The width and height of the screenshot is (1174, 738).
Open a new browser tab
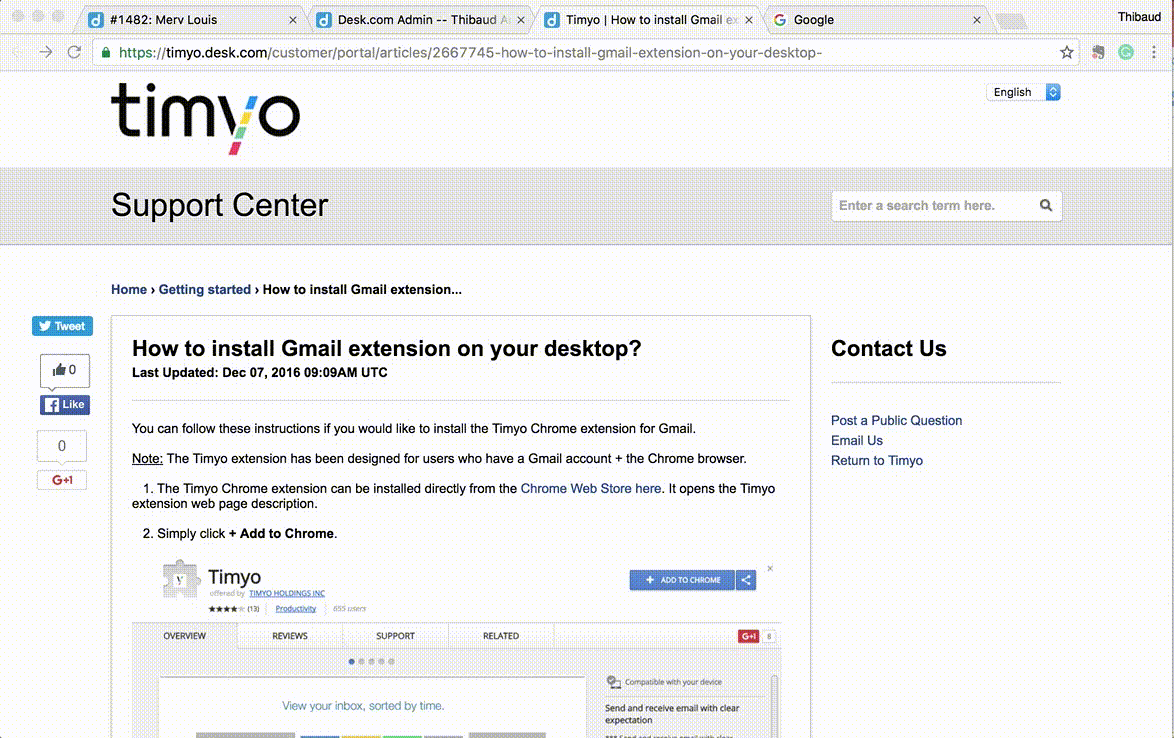[x=1012, y=22]
